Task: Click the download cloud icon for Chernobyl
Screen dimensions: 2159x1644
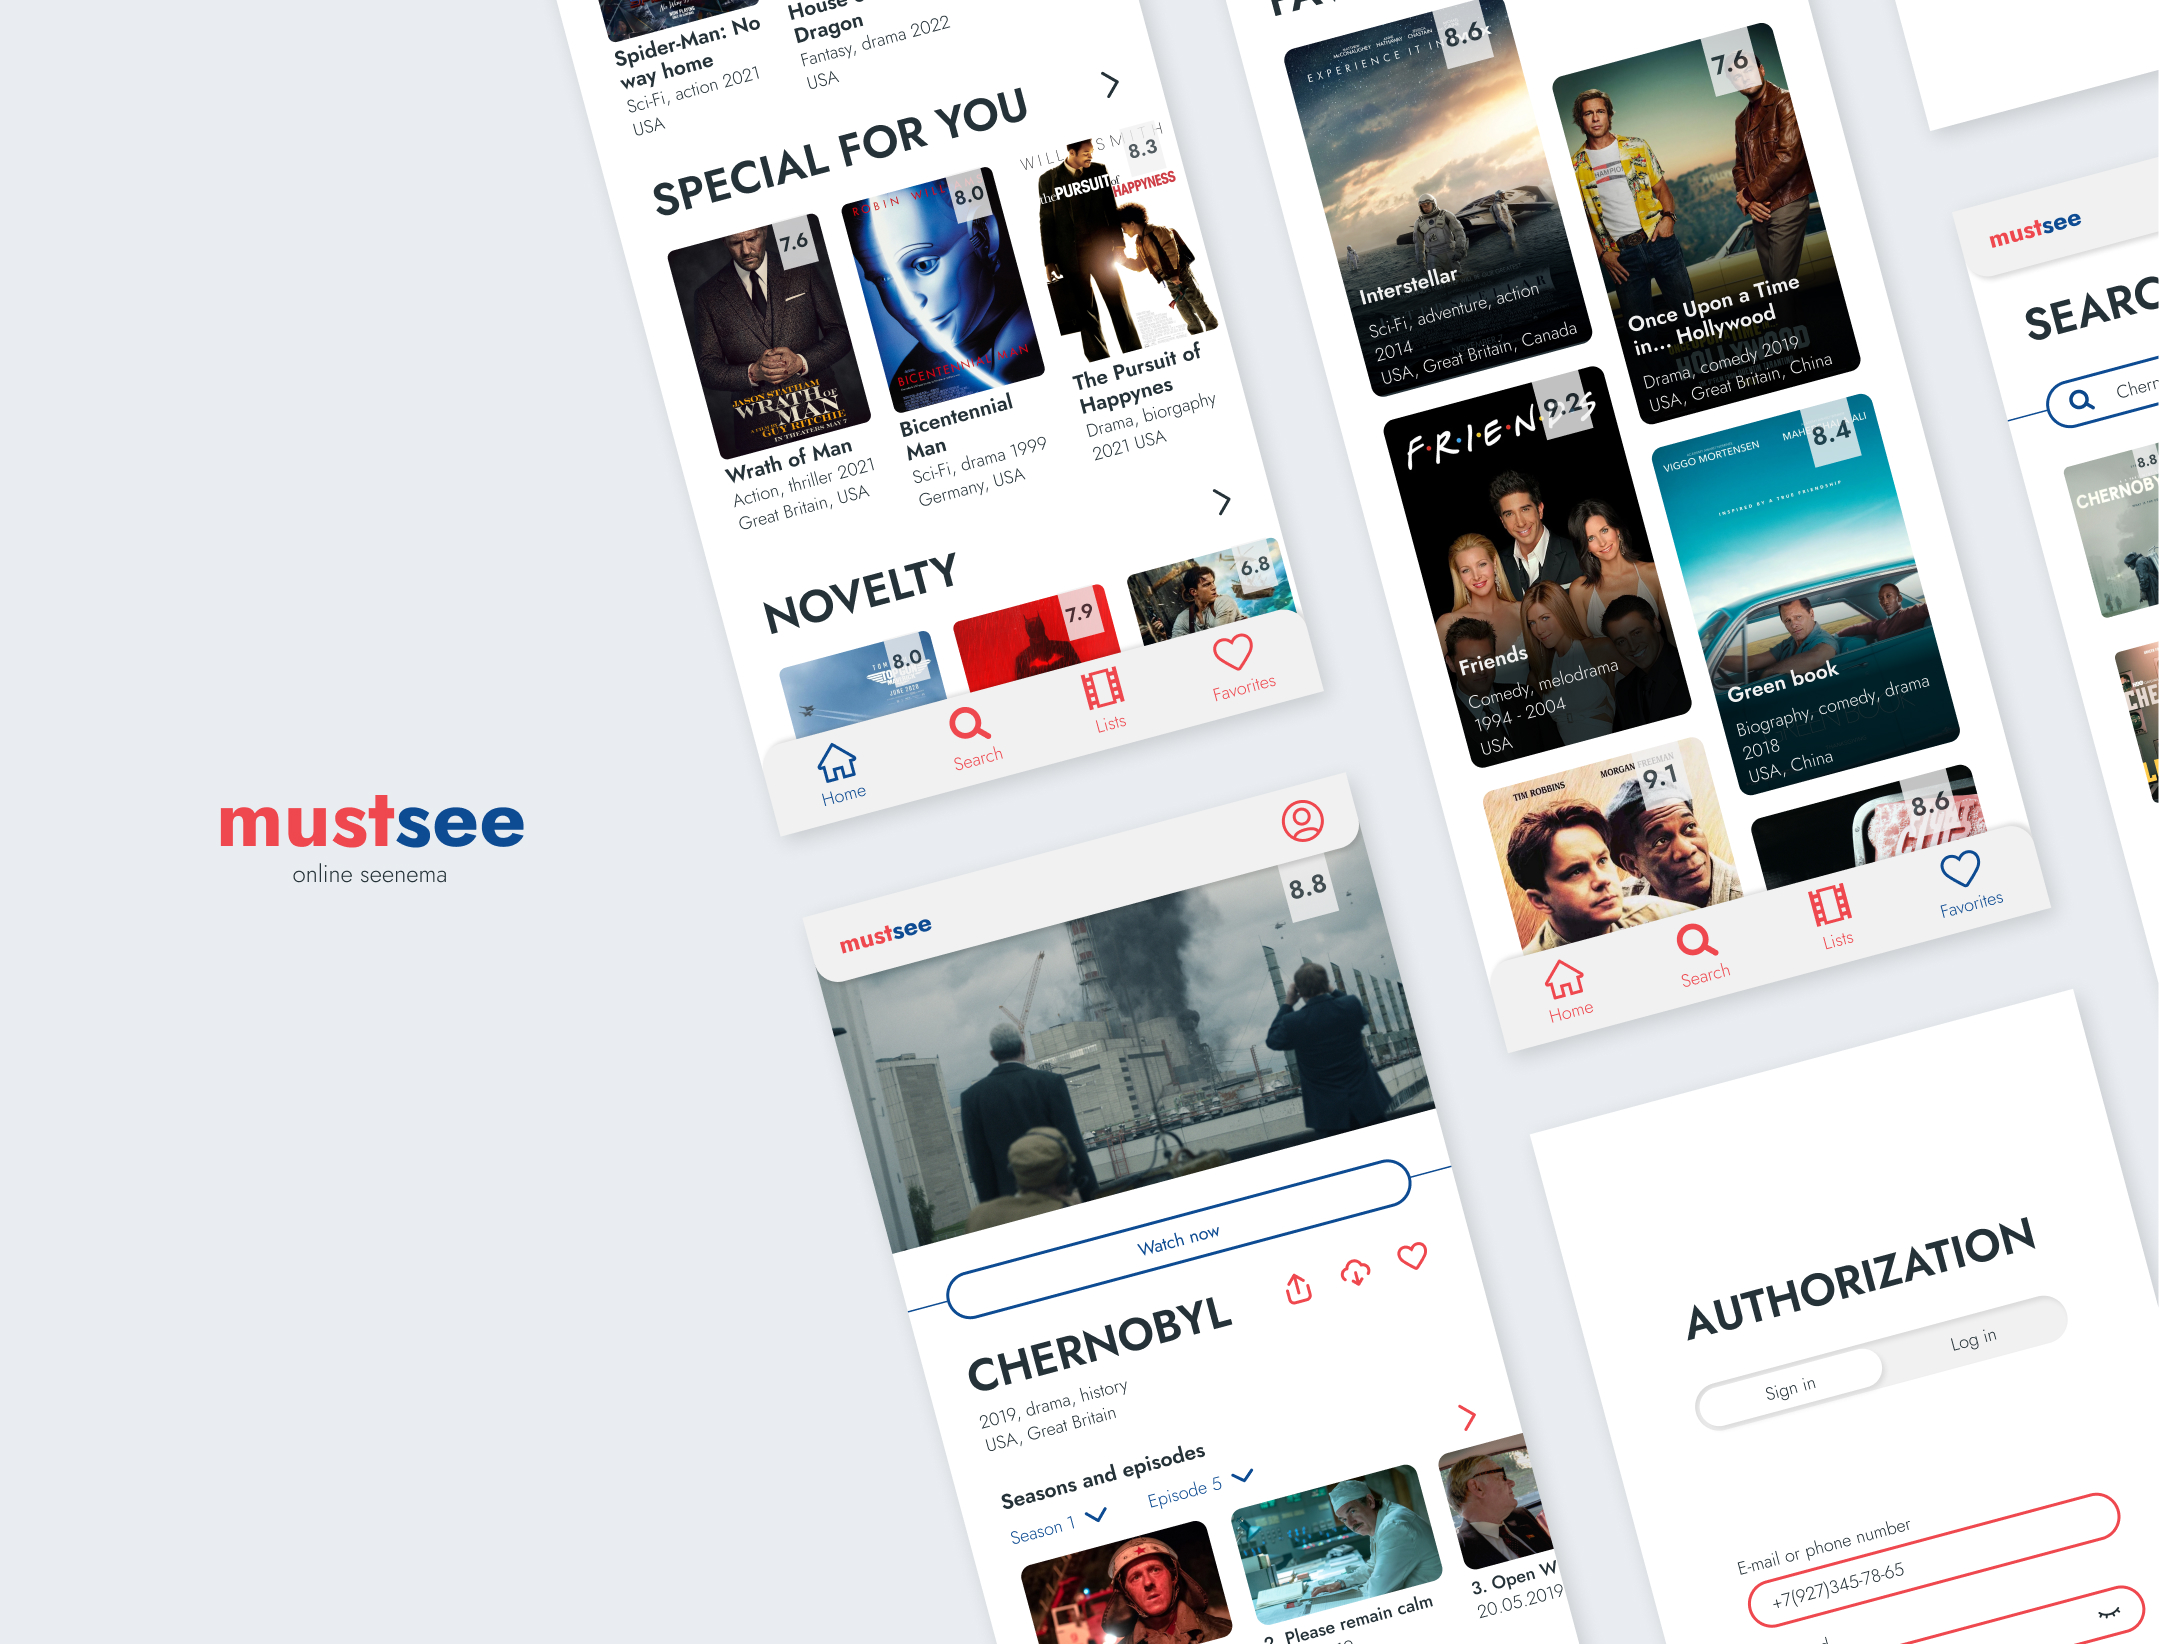Action: (1355, 1272)
